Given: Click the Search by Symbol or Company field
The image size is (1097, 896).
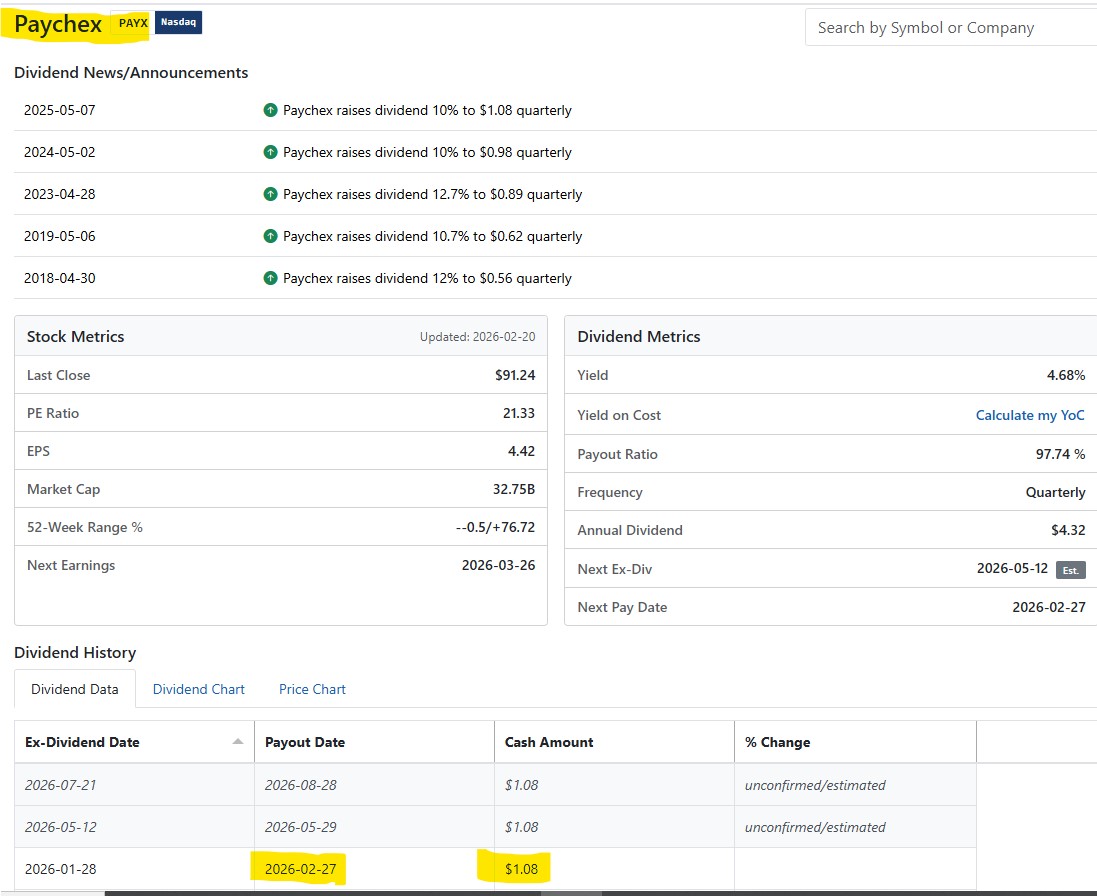Looking at the screenshot, I should click(x=950, y=28).
